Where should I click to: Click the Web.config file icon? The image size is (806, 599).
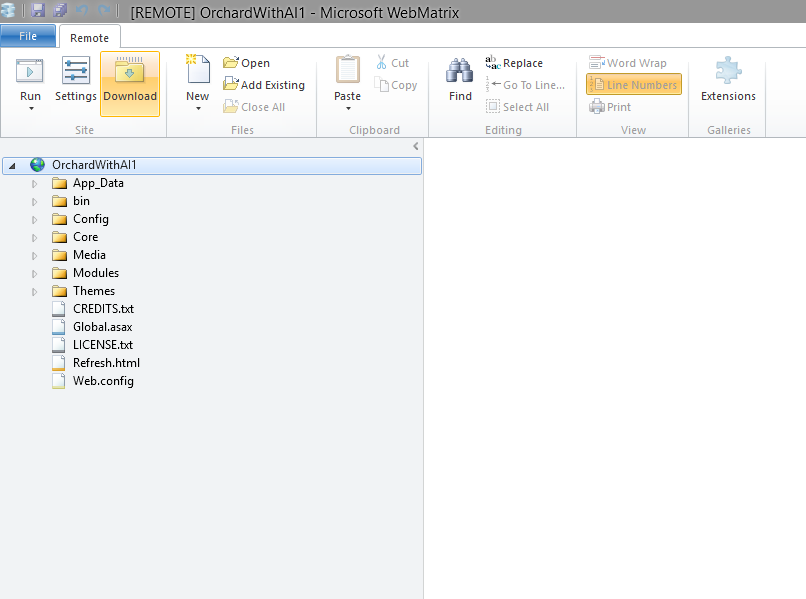59,381
